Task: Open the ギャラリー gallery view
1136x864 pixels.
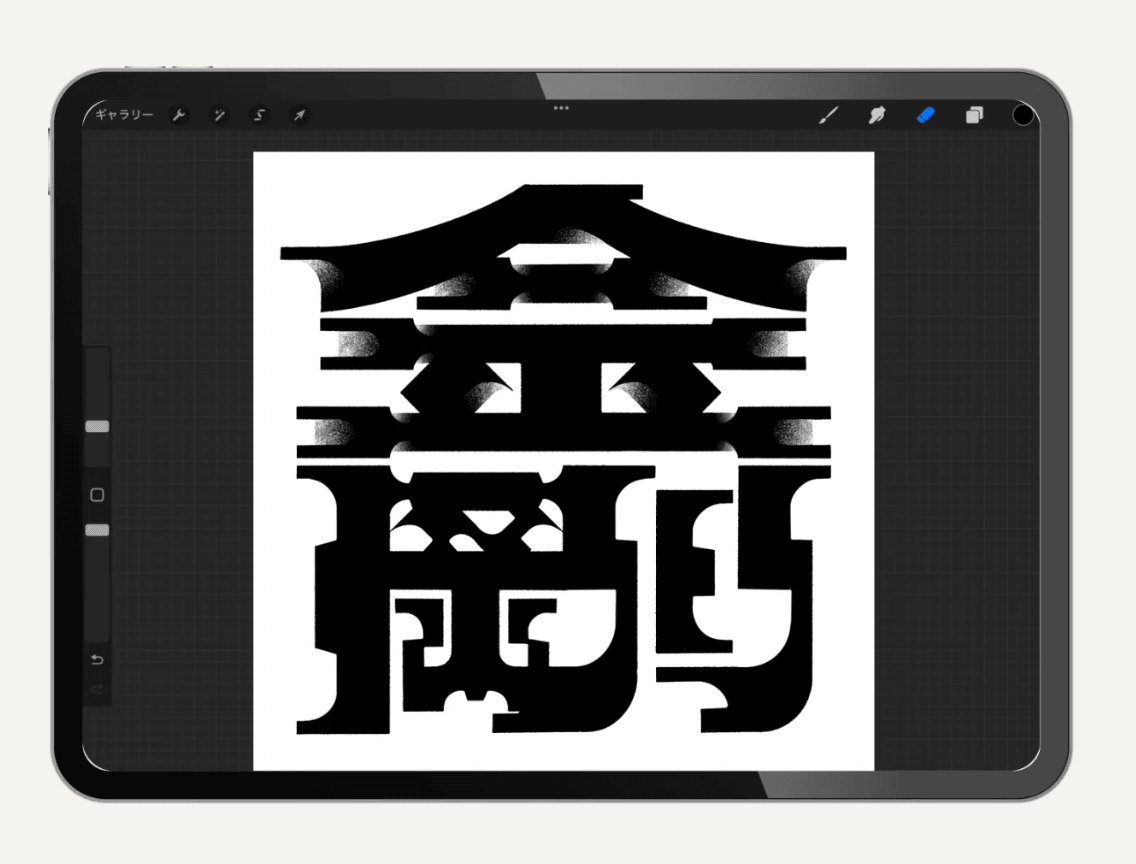Action: 124,115
